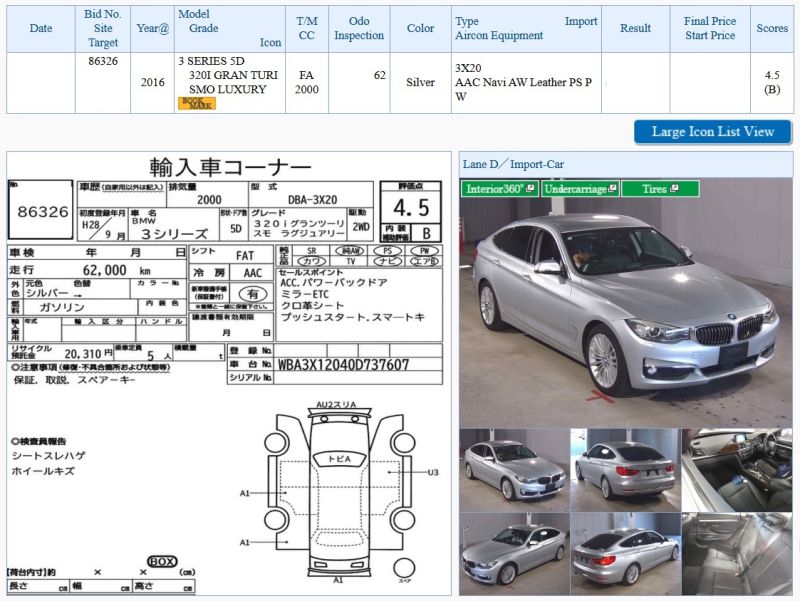
Task: Open bottom-row thumbnail of rear right view
Action: point(626,554)
